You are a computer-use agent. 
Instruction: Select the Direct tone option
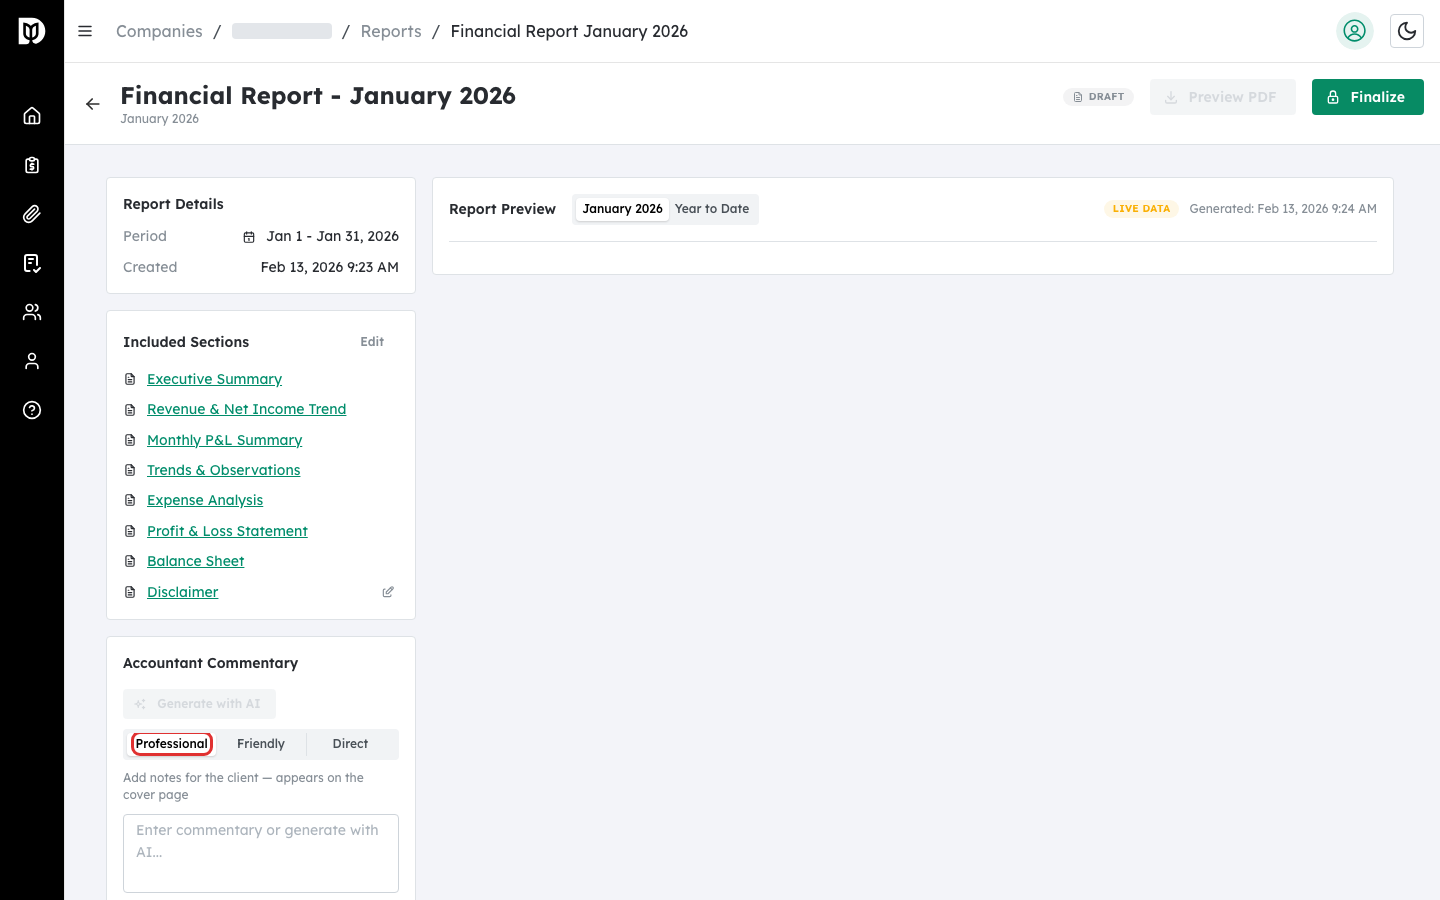350,744
